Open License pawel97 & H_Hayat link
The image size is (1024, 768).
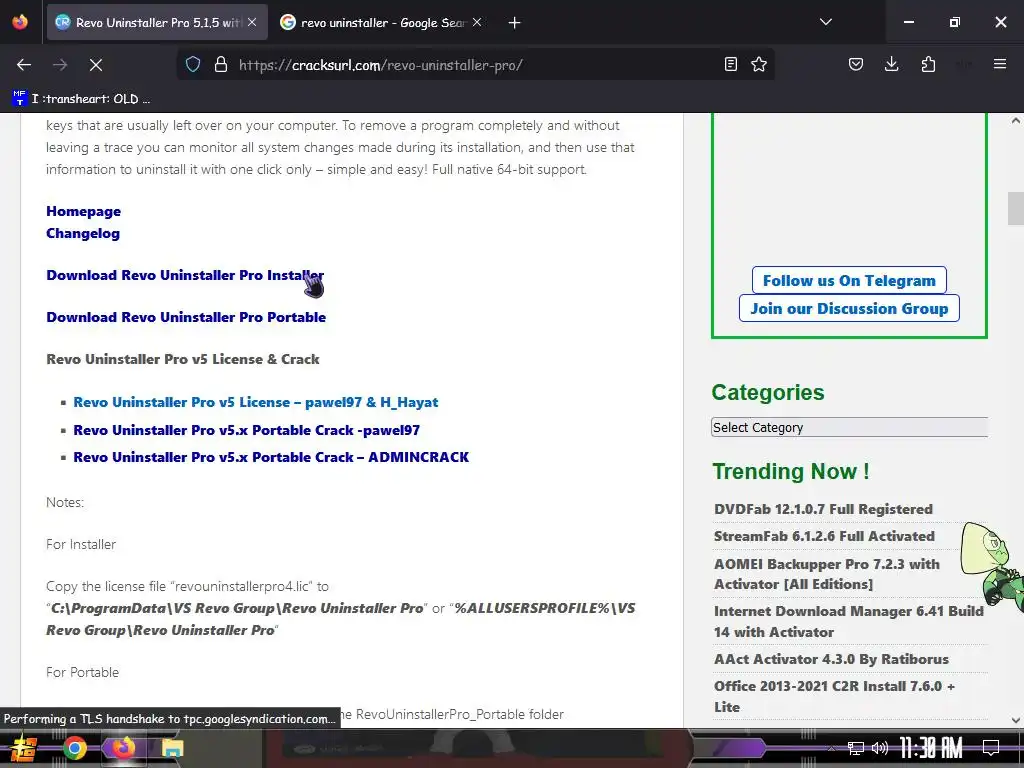coord(255,402)
